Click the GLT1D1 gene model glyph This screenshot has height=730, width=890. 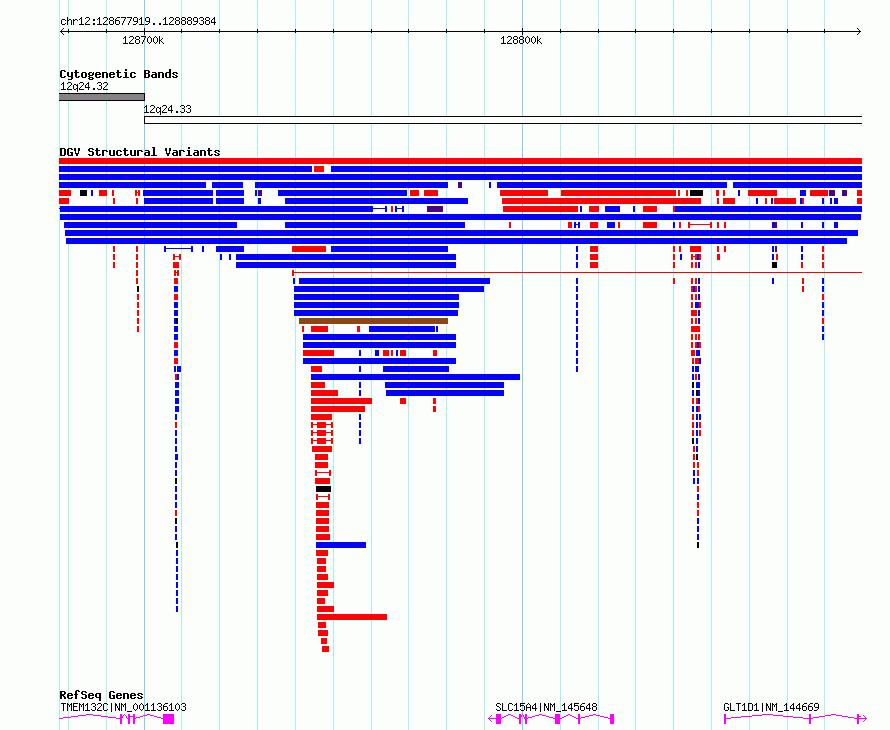click(x=795, y=719)
